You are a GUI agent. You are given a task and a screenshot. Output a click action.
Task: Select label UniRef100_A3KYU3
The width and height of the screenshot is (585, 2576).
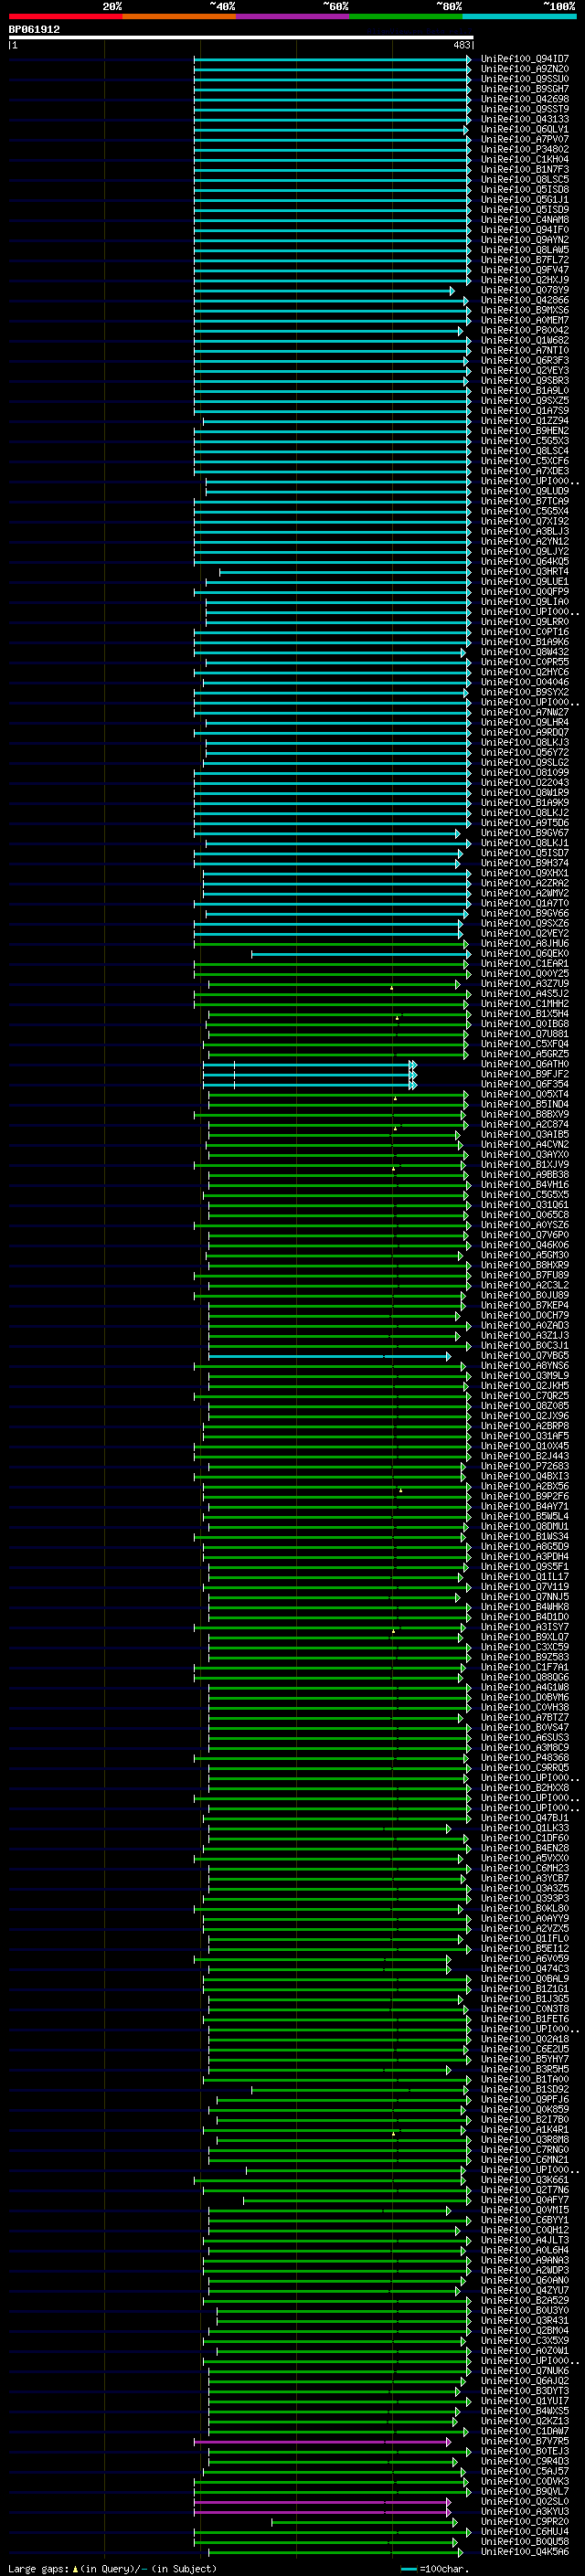[x=525, y=2511]
